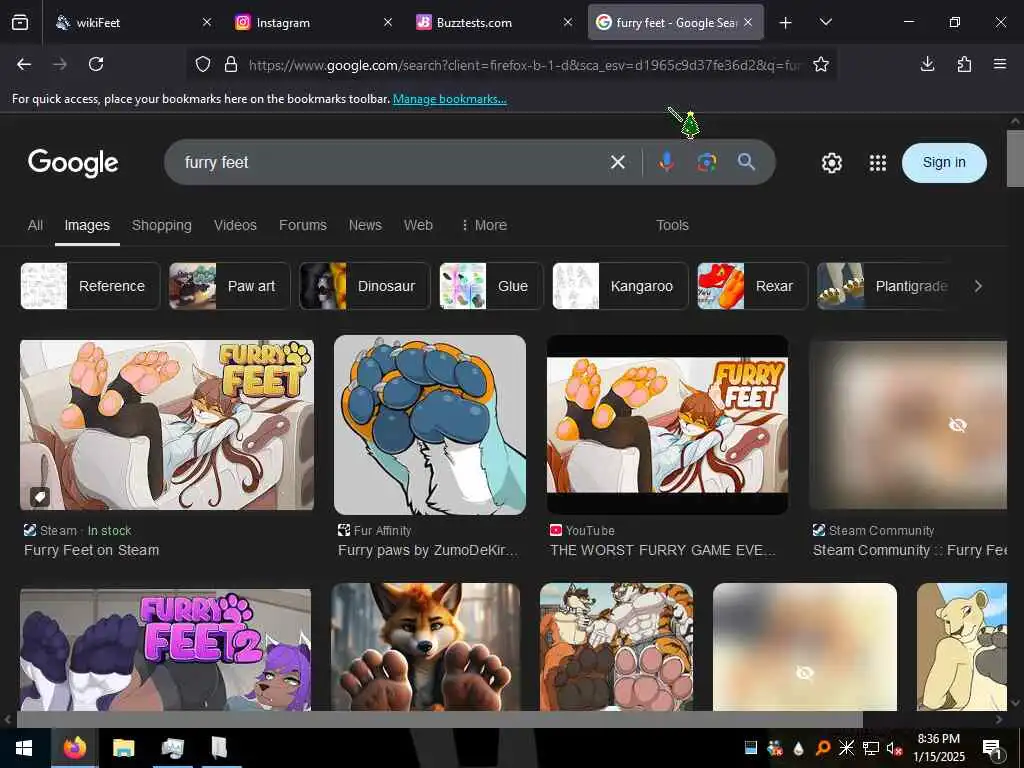This screenshot has width=1024, height=768.
Task: Switch to the All results tab
Action: (x=35, y=225)
